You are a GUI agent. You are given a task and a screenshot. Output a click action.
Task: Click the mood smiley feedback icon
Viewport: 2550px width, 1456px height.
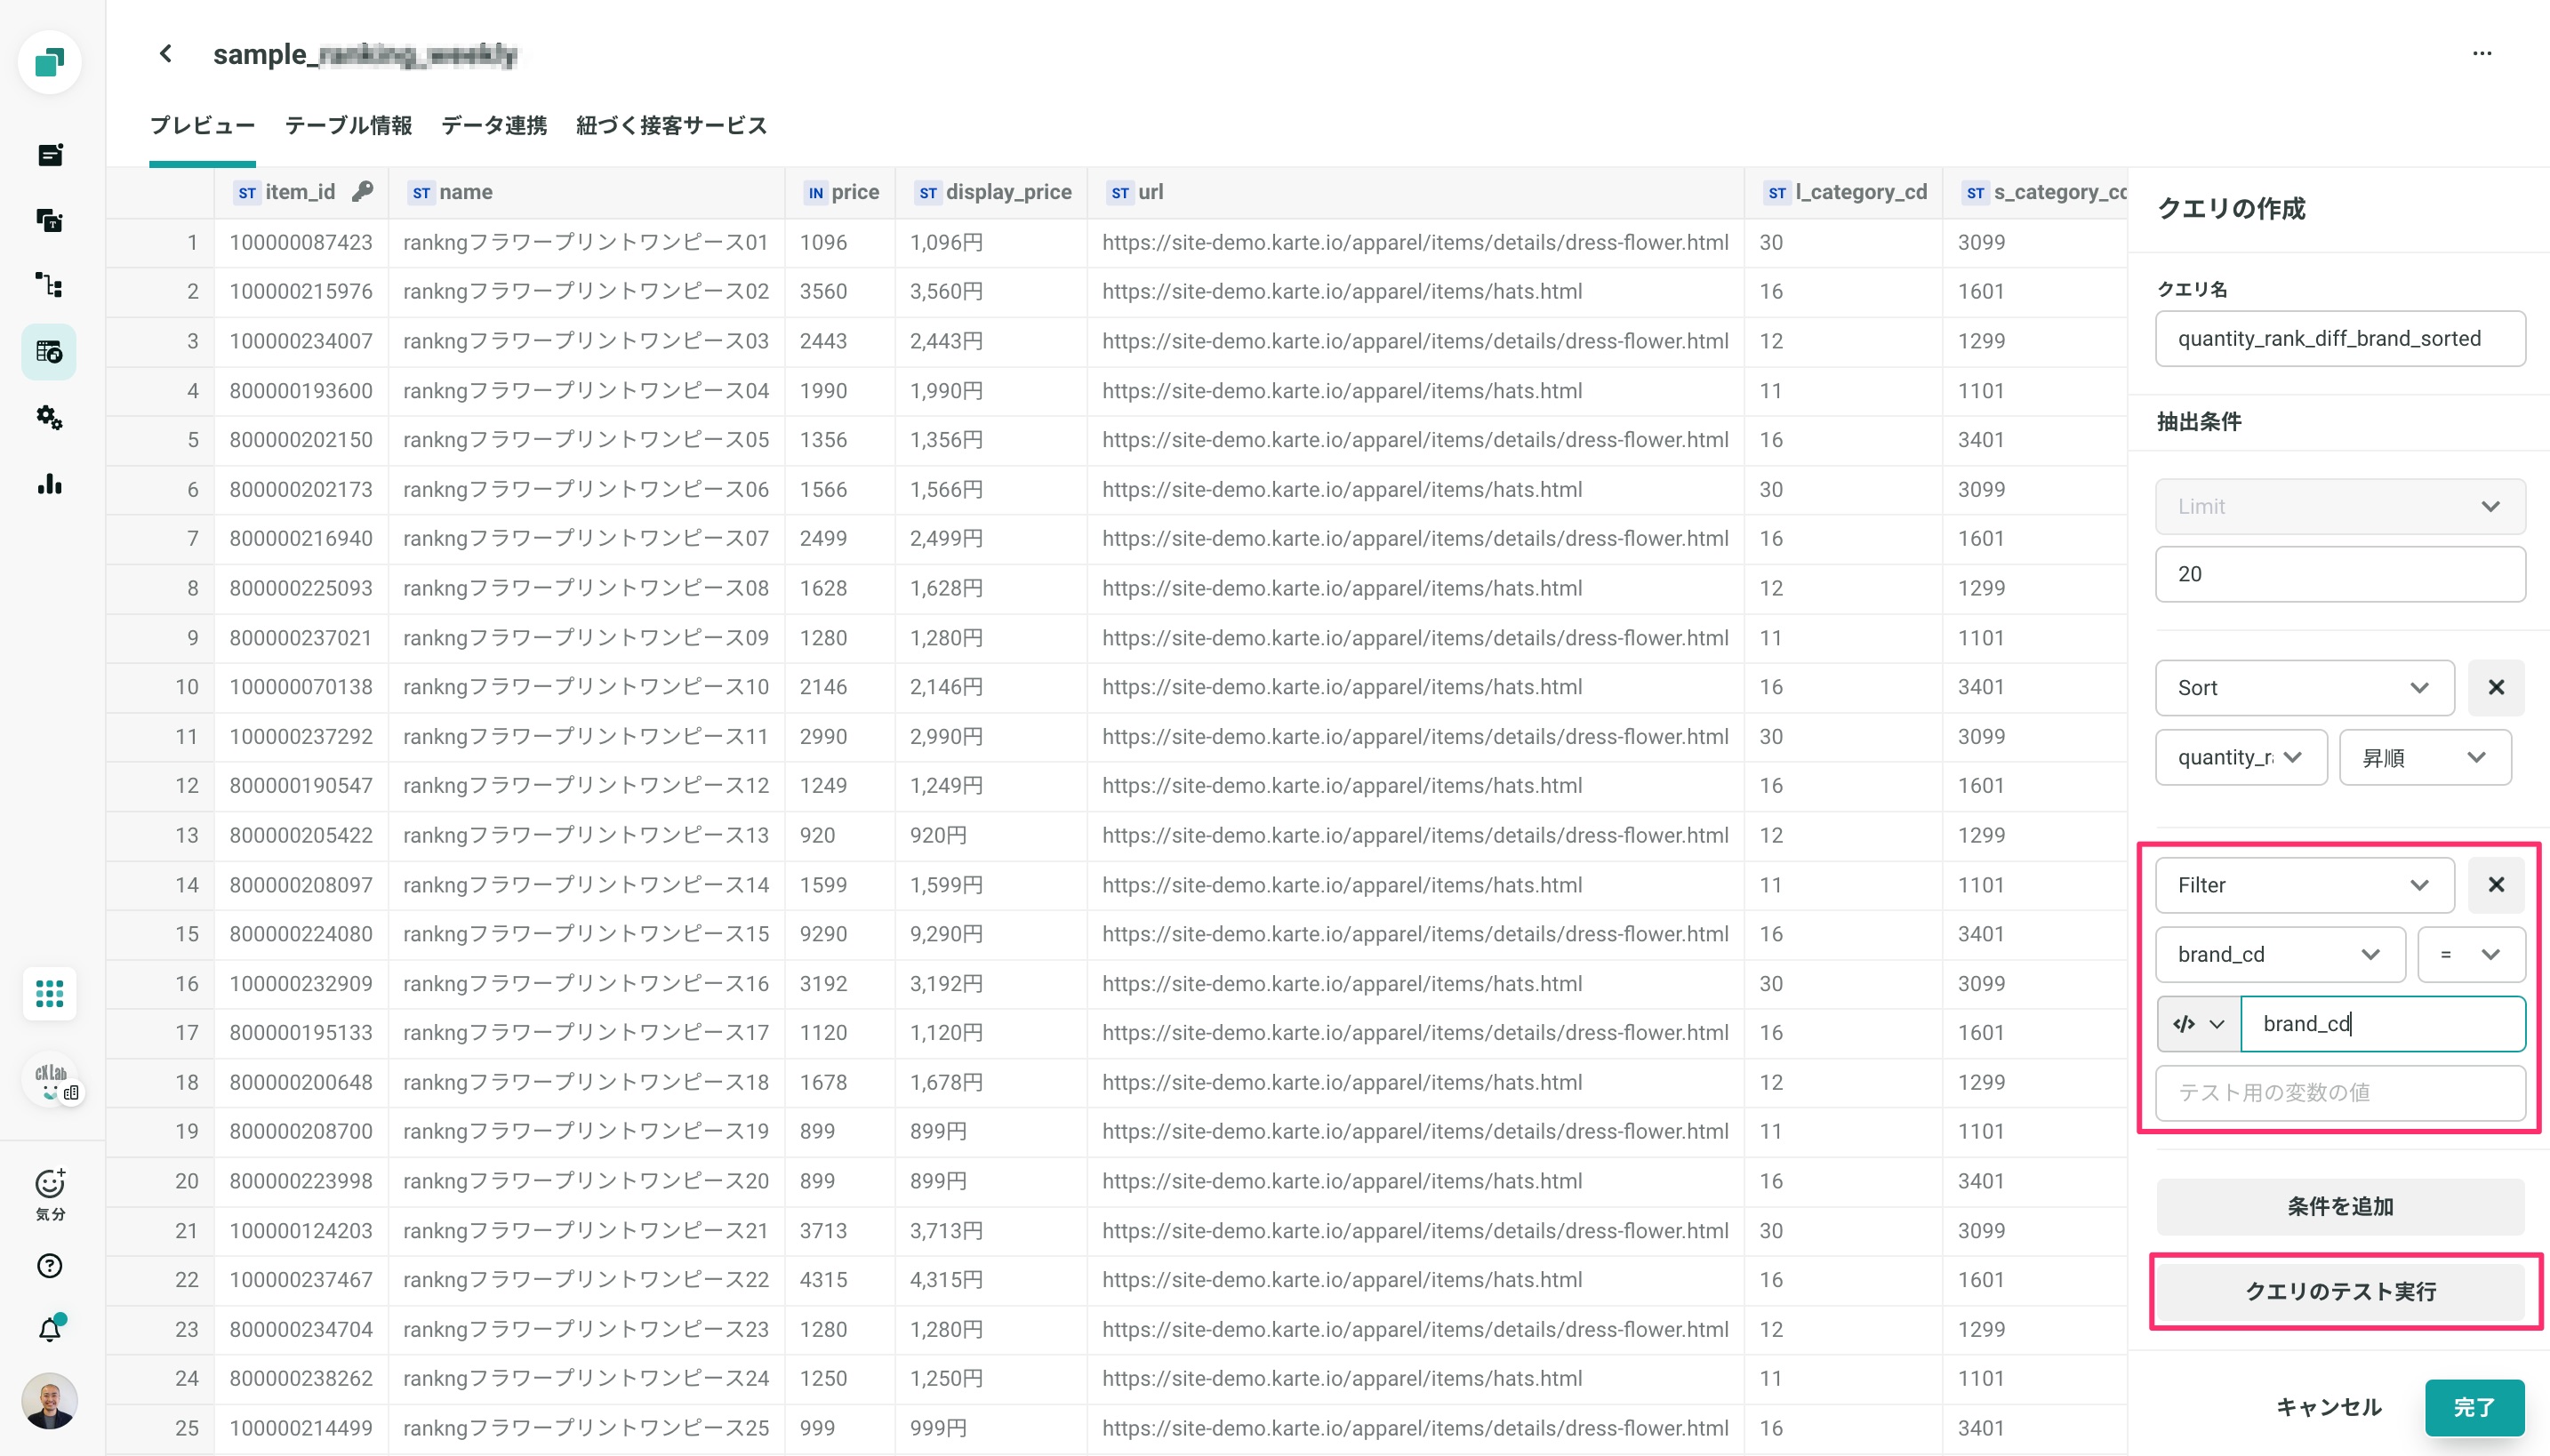[49, 1185]
